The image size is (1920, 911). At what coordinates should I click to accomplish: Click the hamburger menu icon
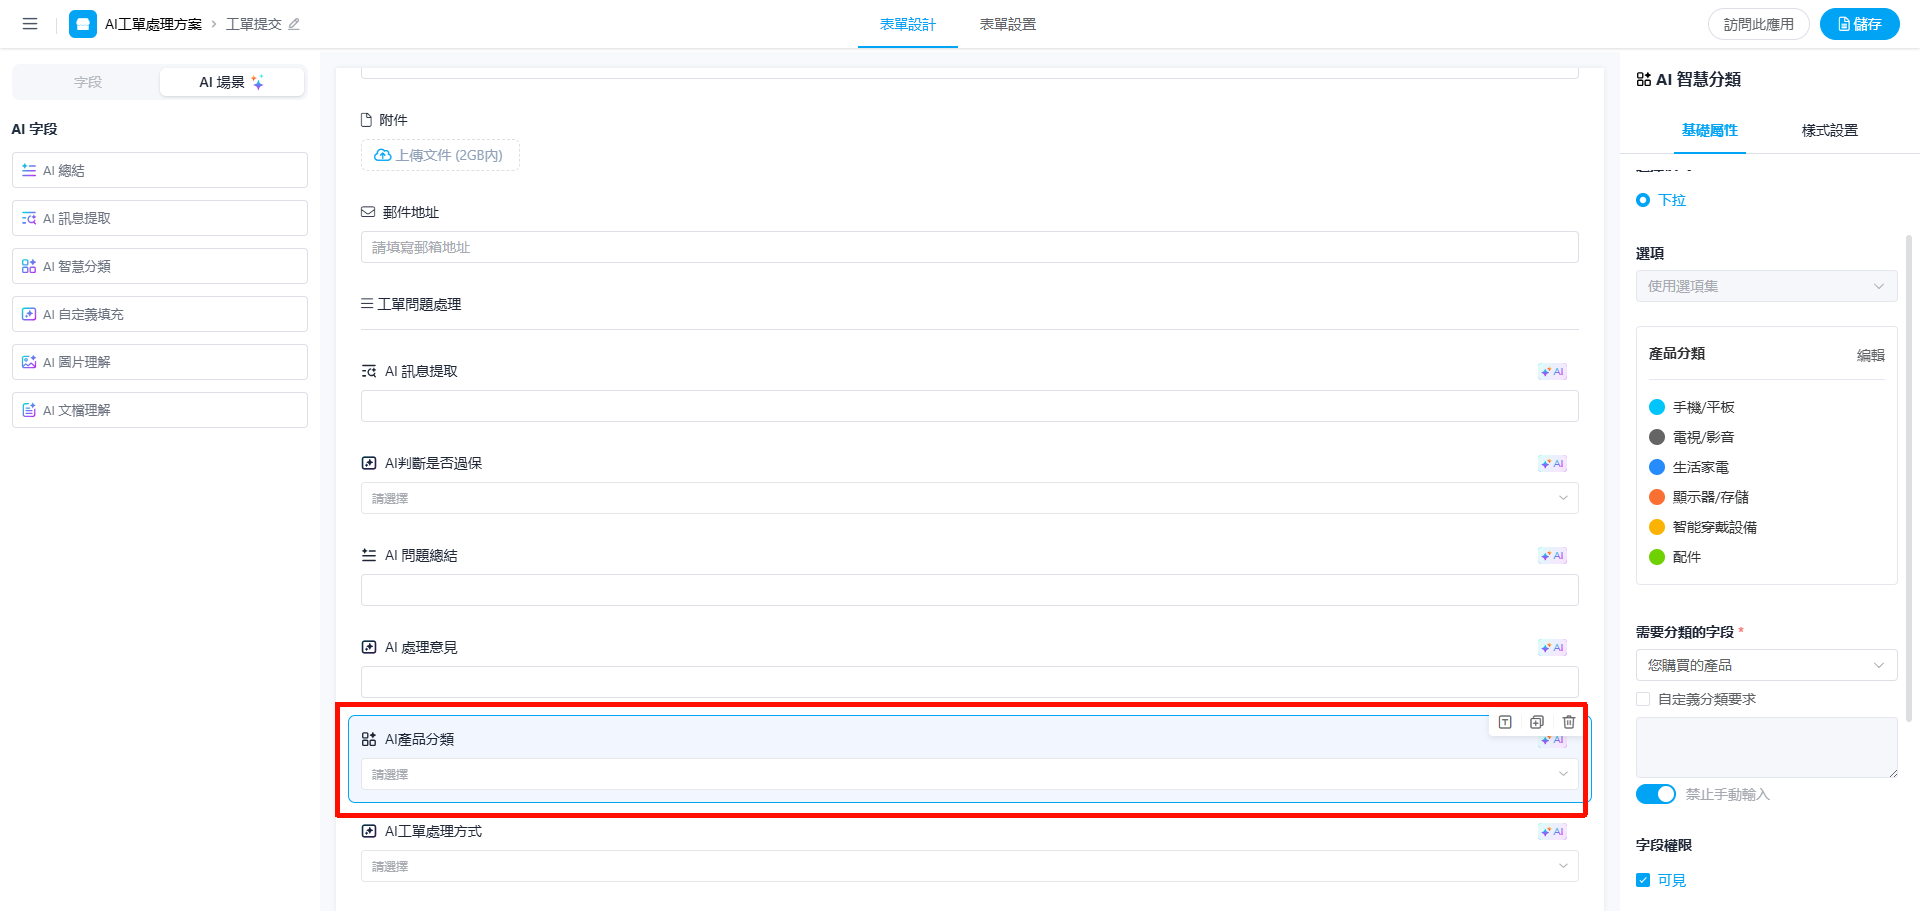tap(30, 24)
